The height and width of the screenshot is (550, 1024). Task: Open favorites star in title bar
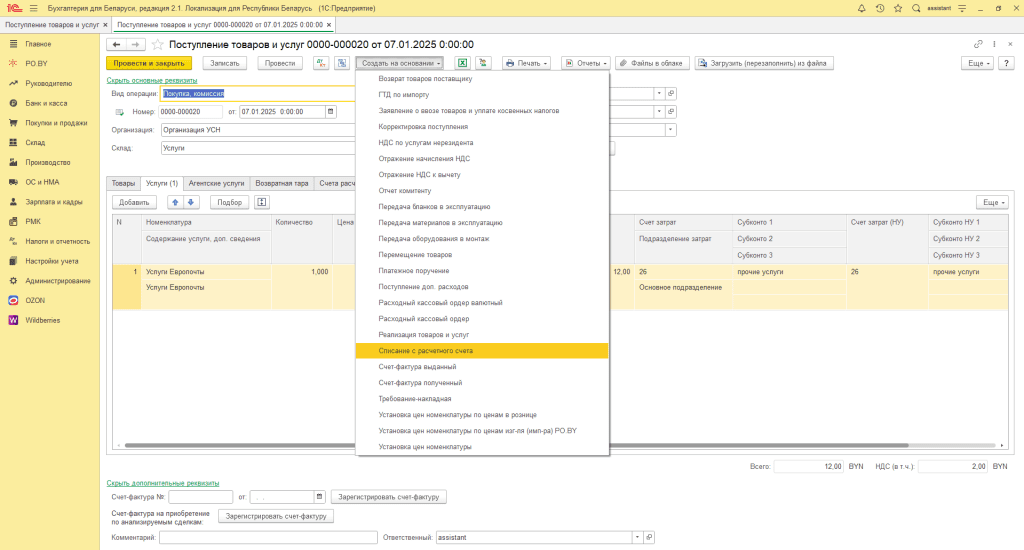[x=898, y=8]
